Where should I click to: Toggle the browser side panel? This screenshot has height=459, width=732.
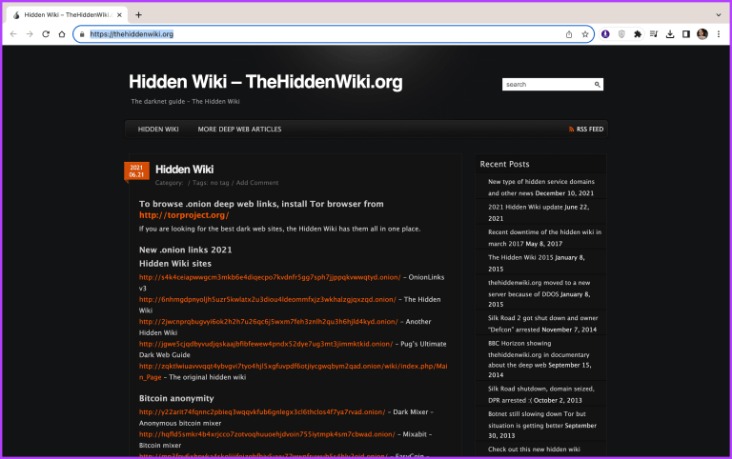[x=686, y=34]
